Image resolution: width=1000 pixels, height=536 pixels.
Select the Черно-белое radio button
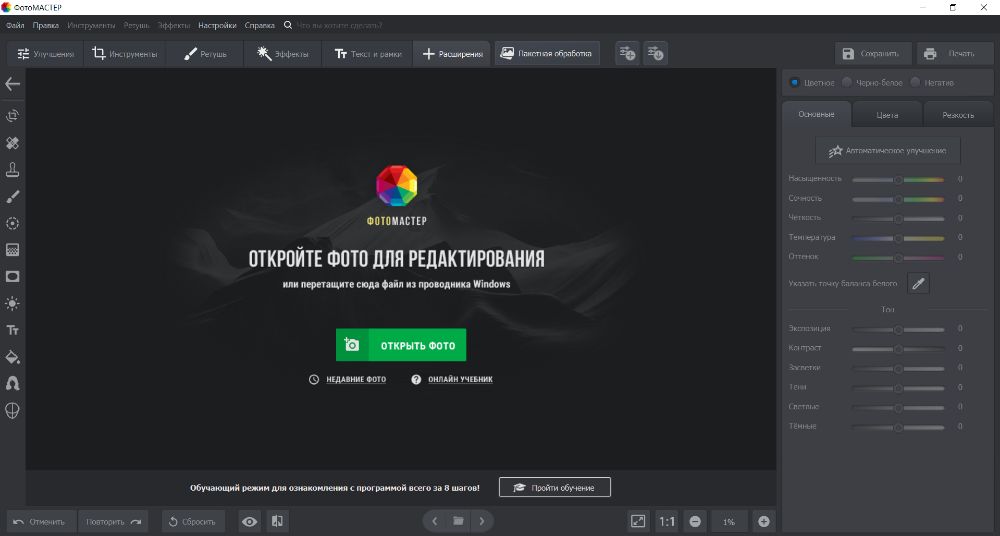(x=847, y=83)
